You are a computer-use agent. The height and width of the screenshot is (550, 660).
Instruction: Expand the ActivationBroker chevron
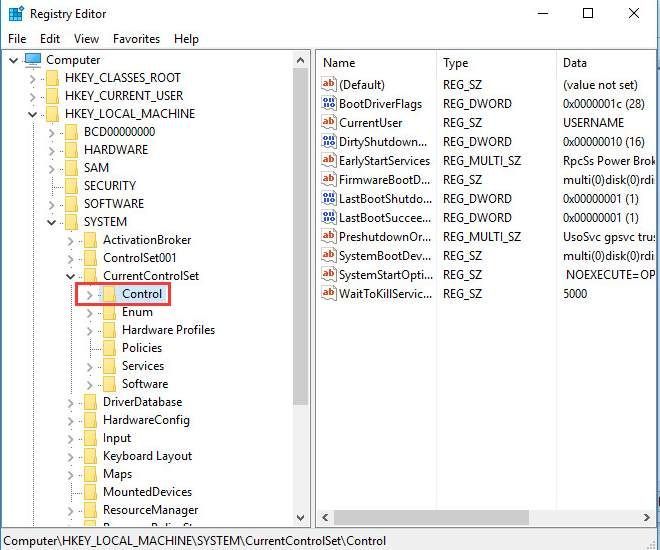coord(70,240)
